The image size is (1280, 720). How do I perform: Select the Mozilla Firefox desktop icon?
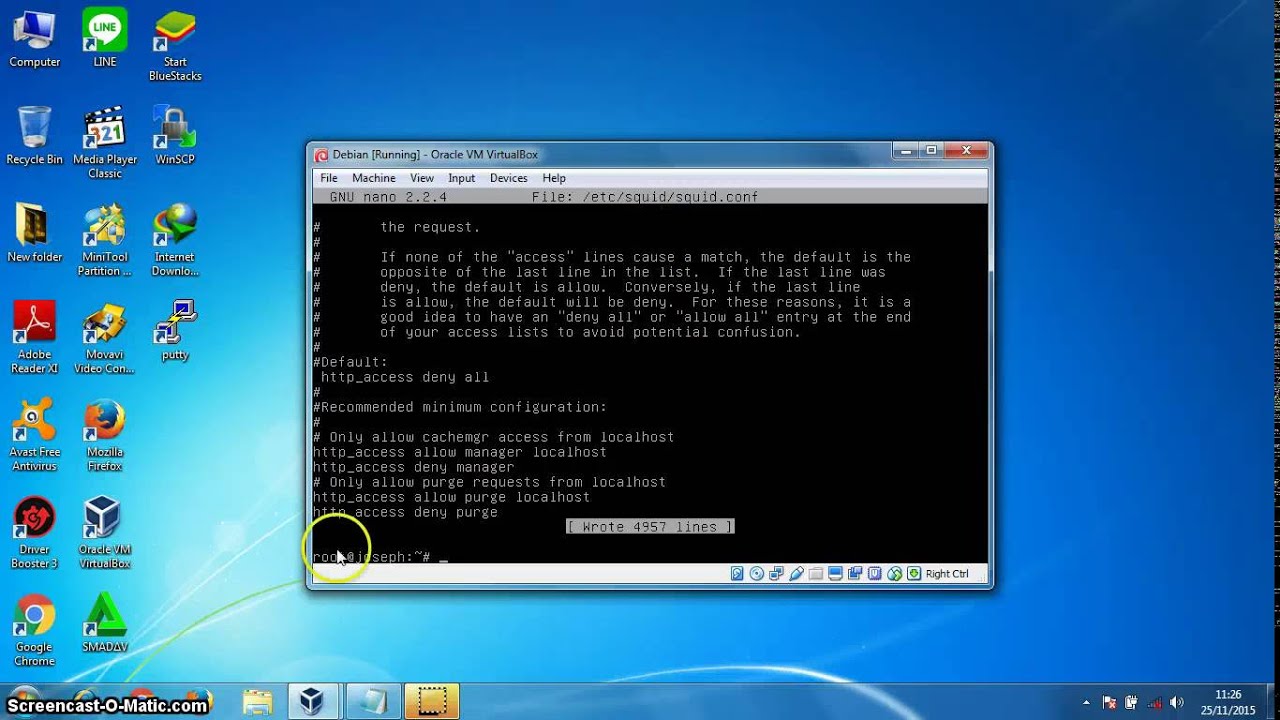(105, 435)
